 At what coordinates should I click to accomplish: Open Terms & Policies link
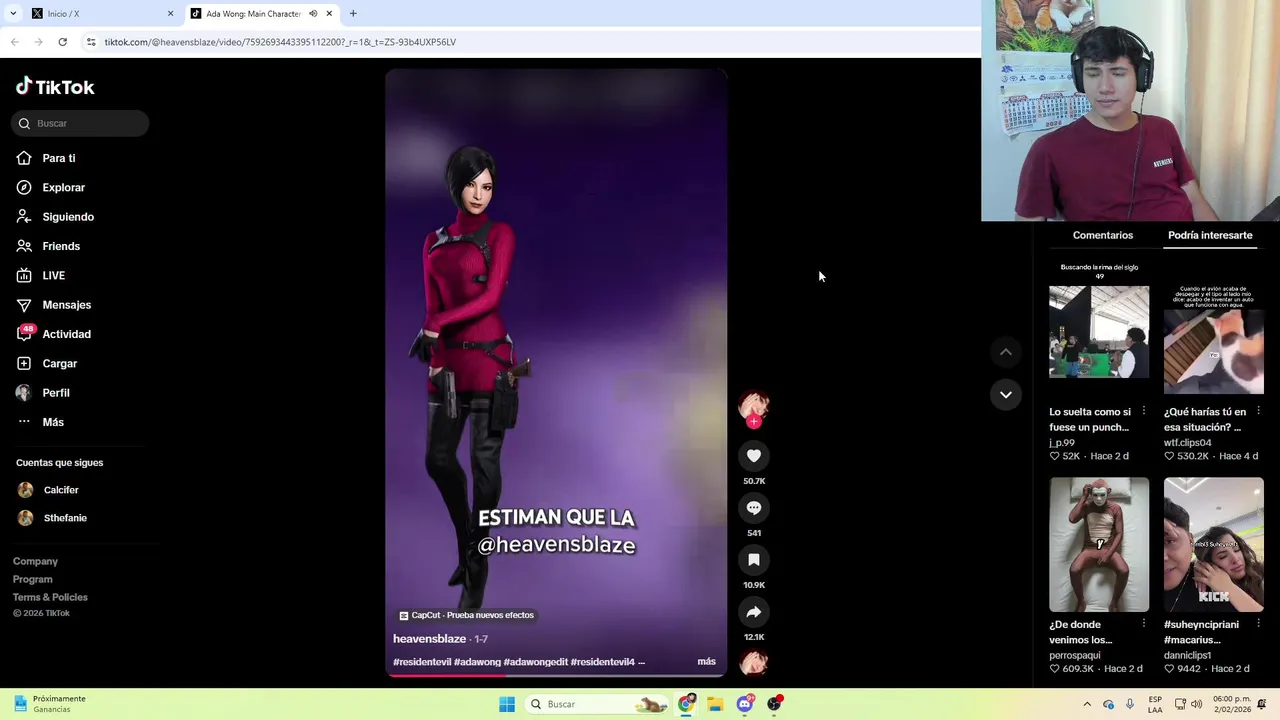click(x=50, y=597)
